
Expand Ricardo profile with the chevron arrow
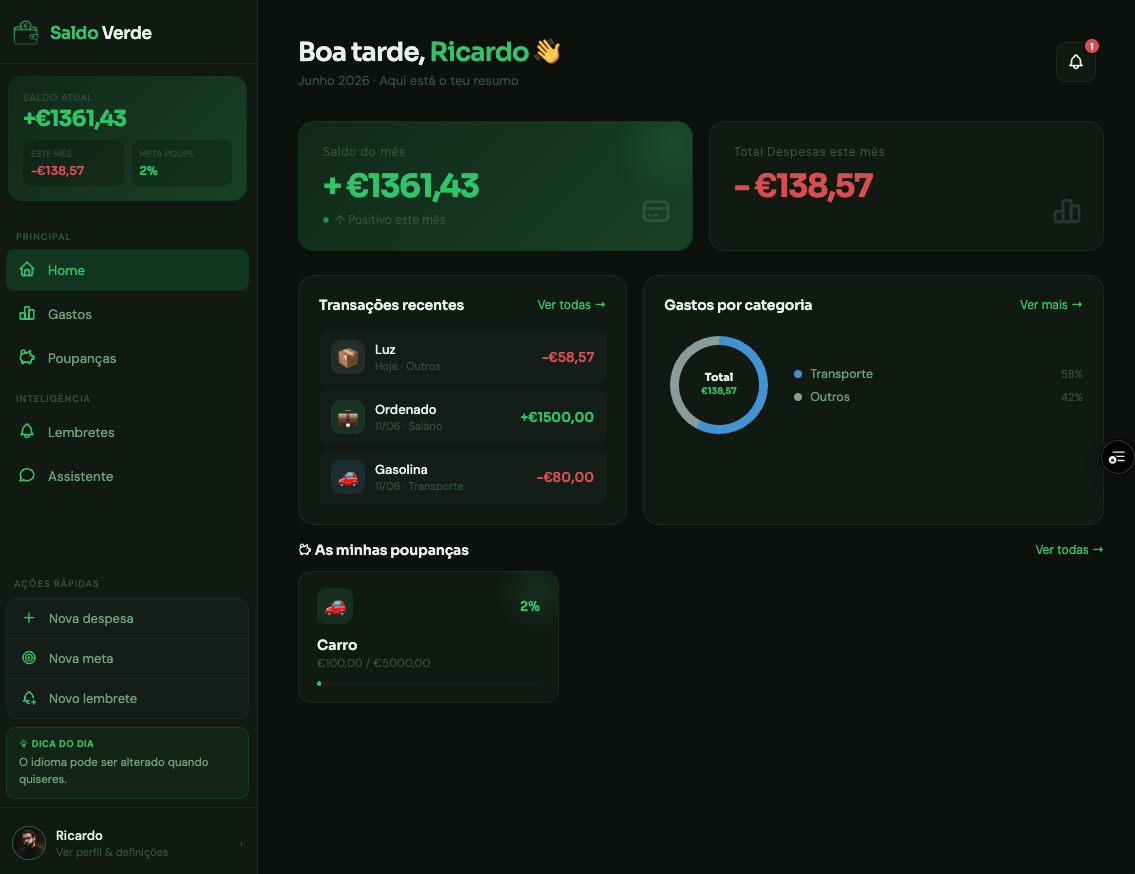point(241,843)
